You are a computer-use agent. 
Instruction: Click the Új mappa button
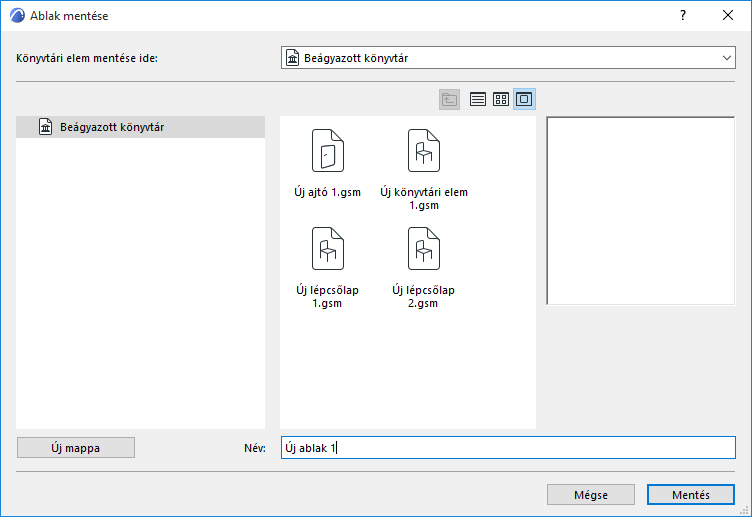tap(76, 447)
